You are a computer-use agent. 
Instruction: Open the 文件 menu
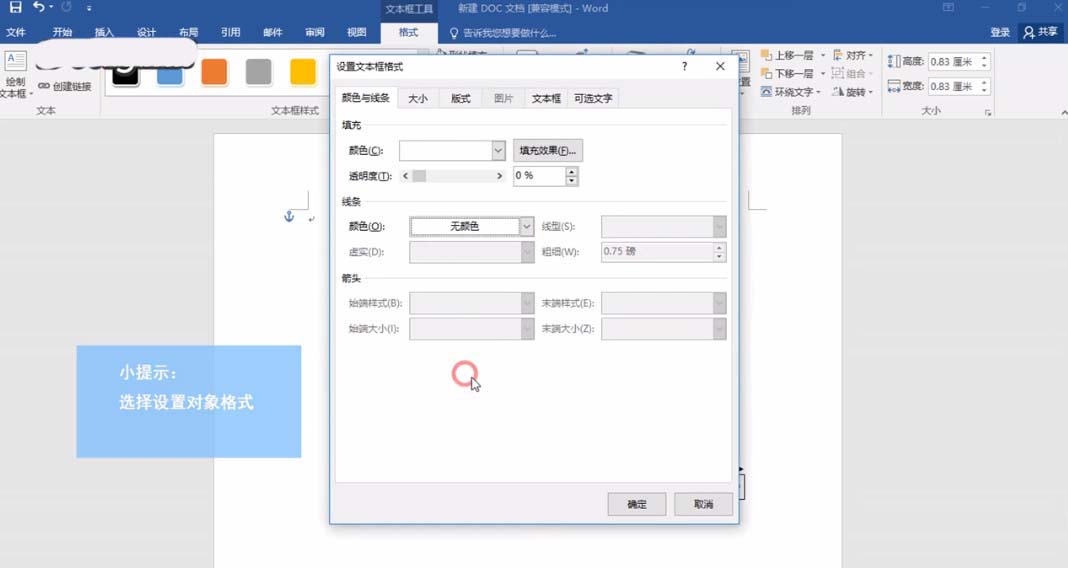point(16,32)
